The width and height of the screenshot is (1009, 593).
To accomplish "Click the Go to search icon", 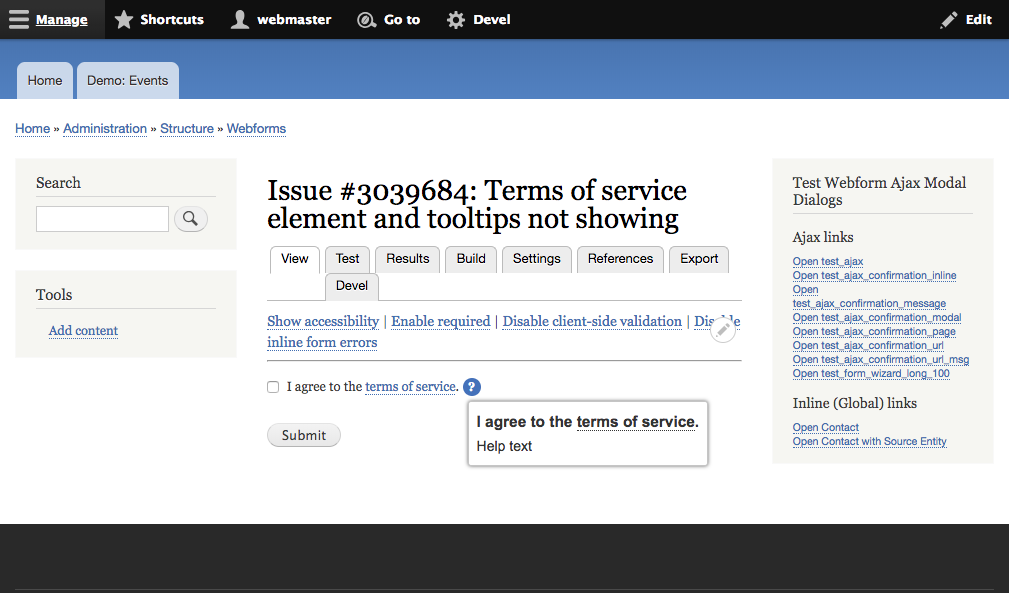I will point(366,20).
